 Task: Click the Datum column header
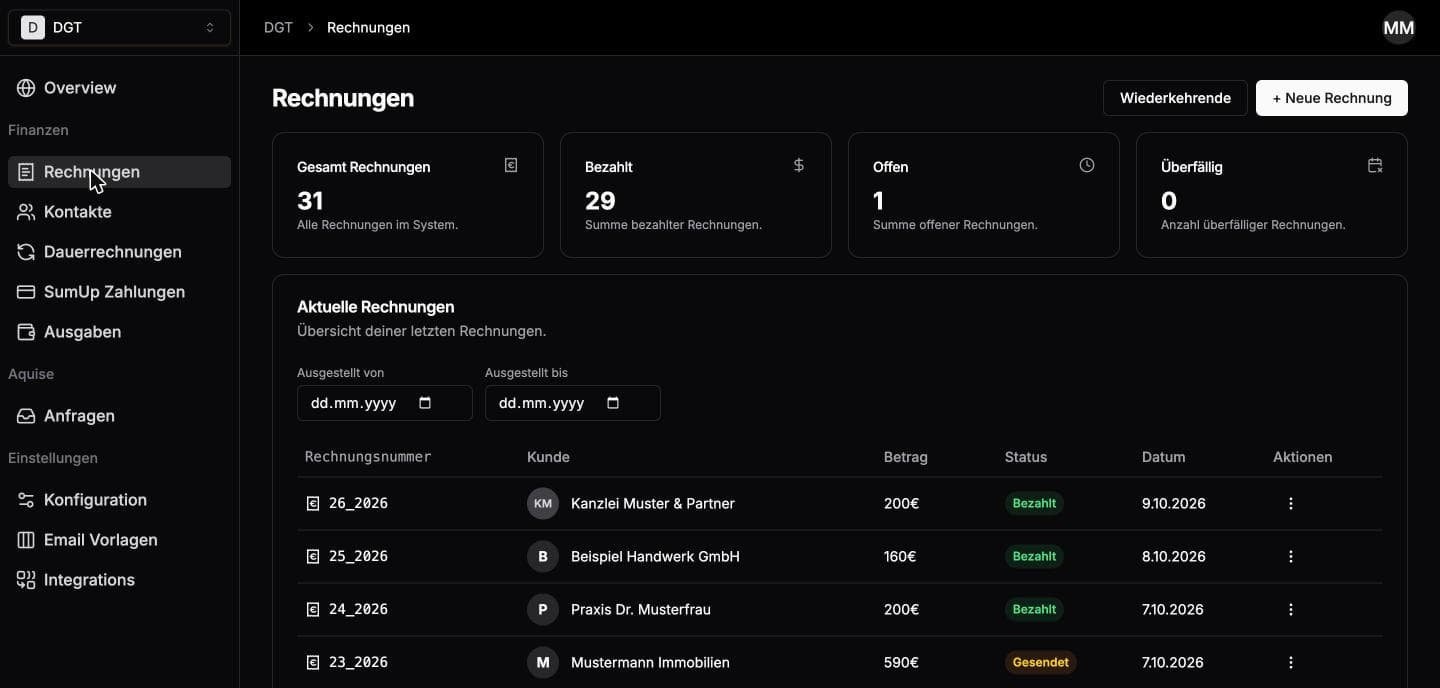1164,457
